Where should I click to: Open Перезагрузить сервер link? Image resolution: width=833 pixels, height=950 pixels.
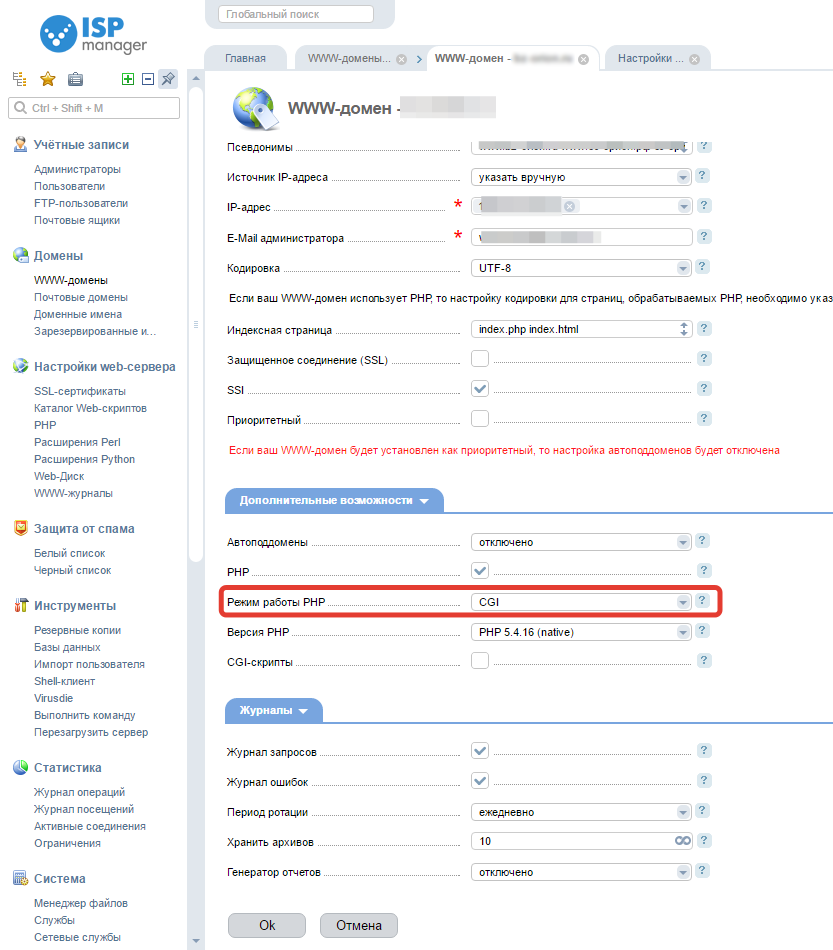click(x=91, y=732)
